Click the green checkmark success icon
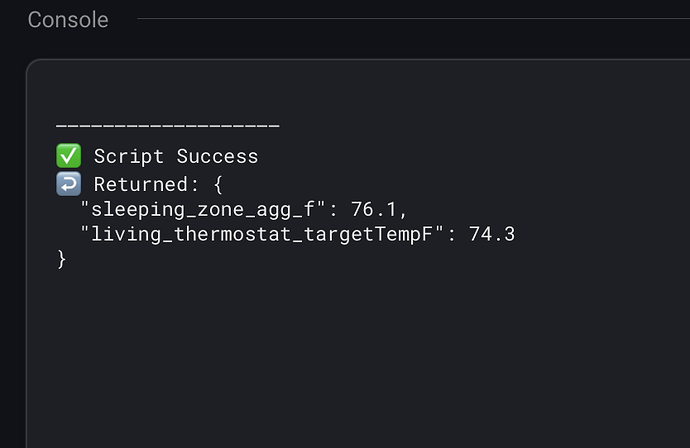This screenshot has width=690, height=448. pyautogui.click(x=68, y=156)
